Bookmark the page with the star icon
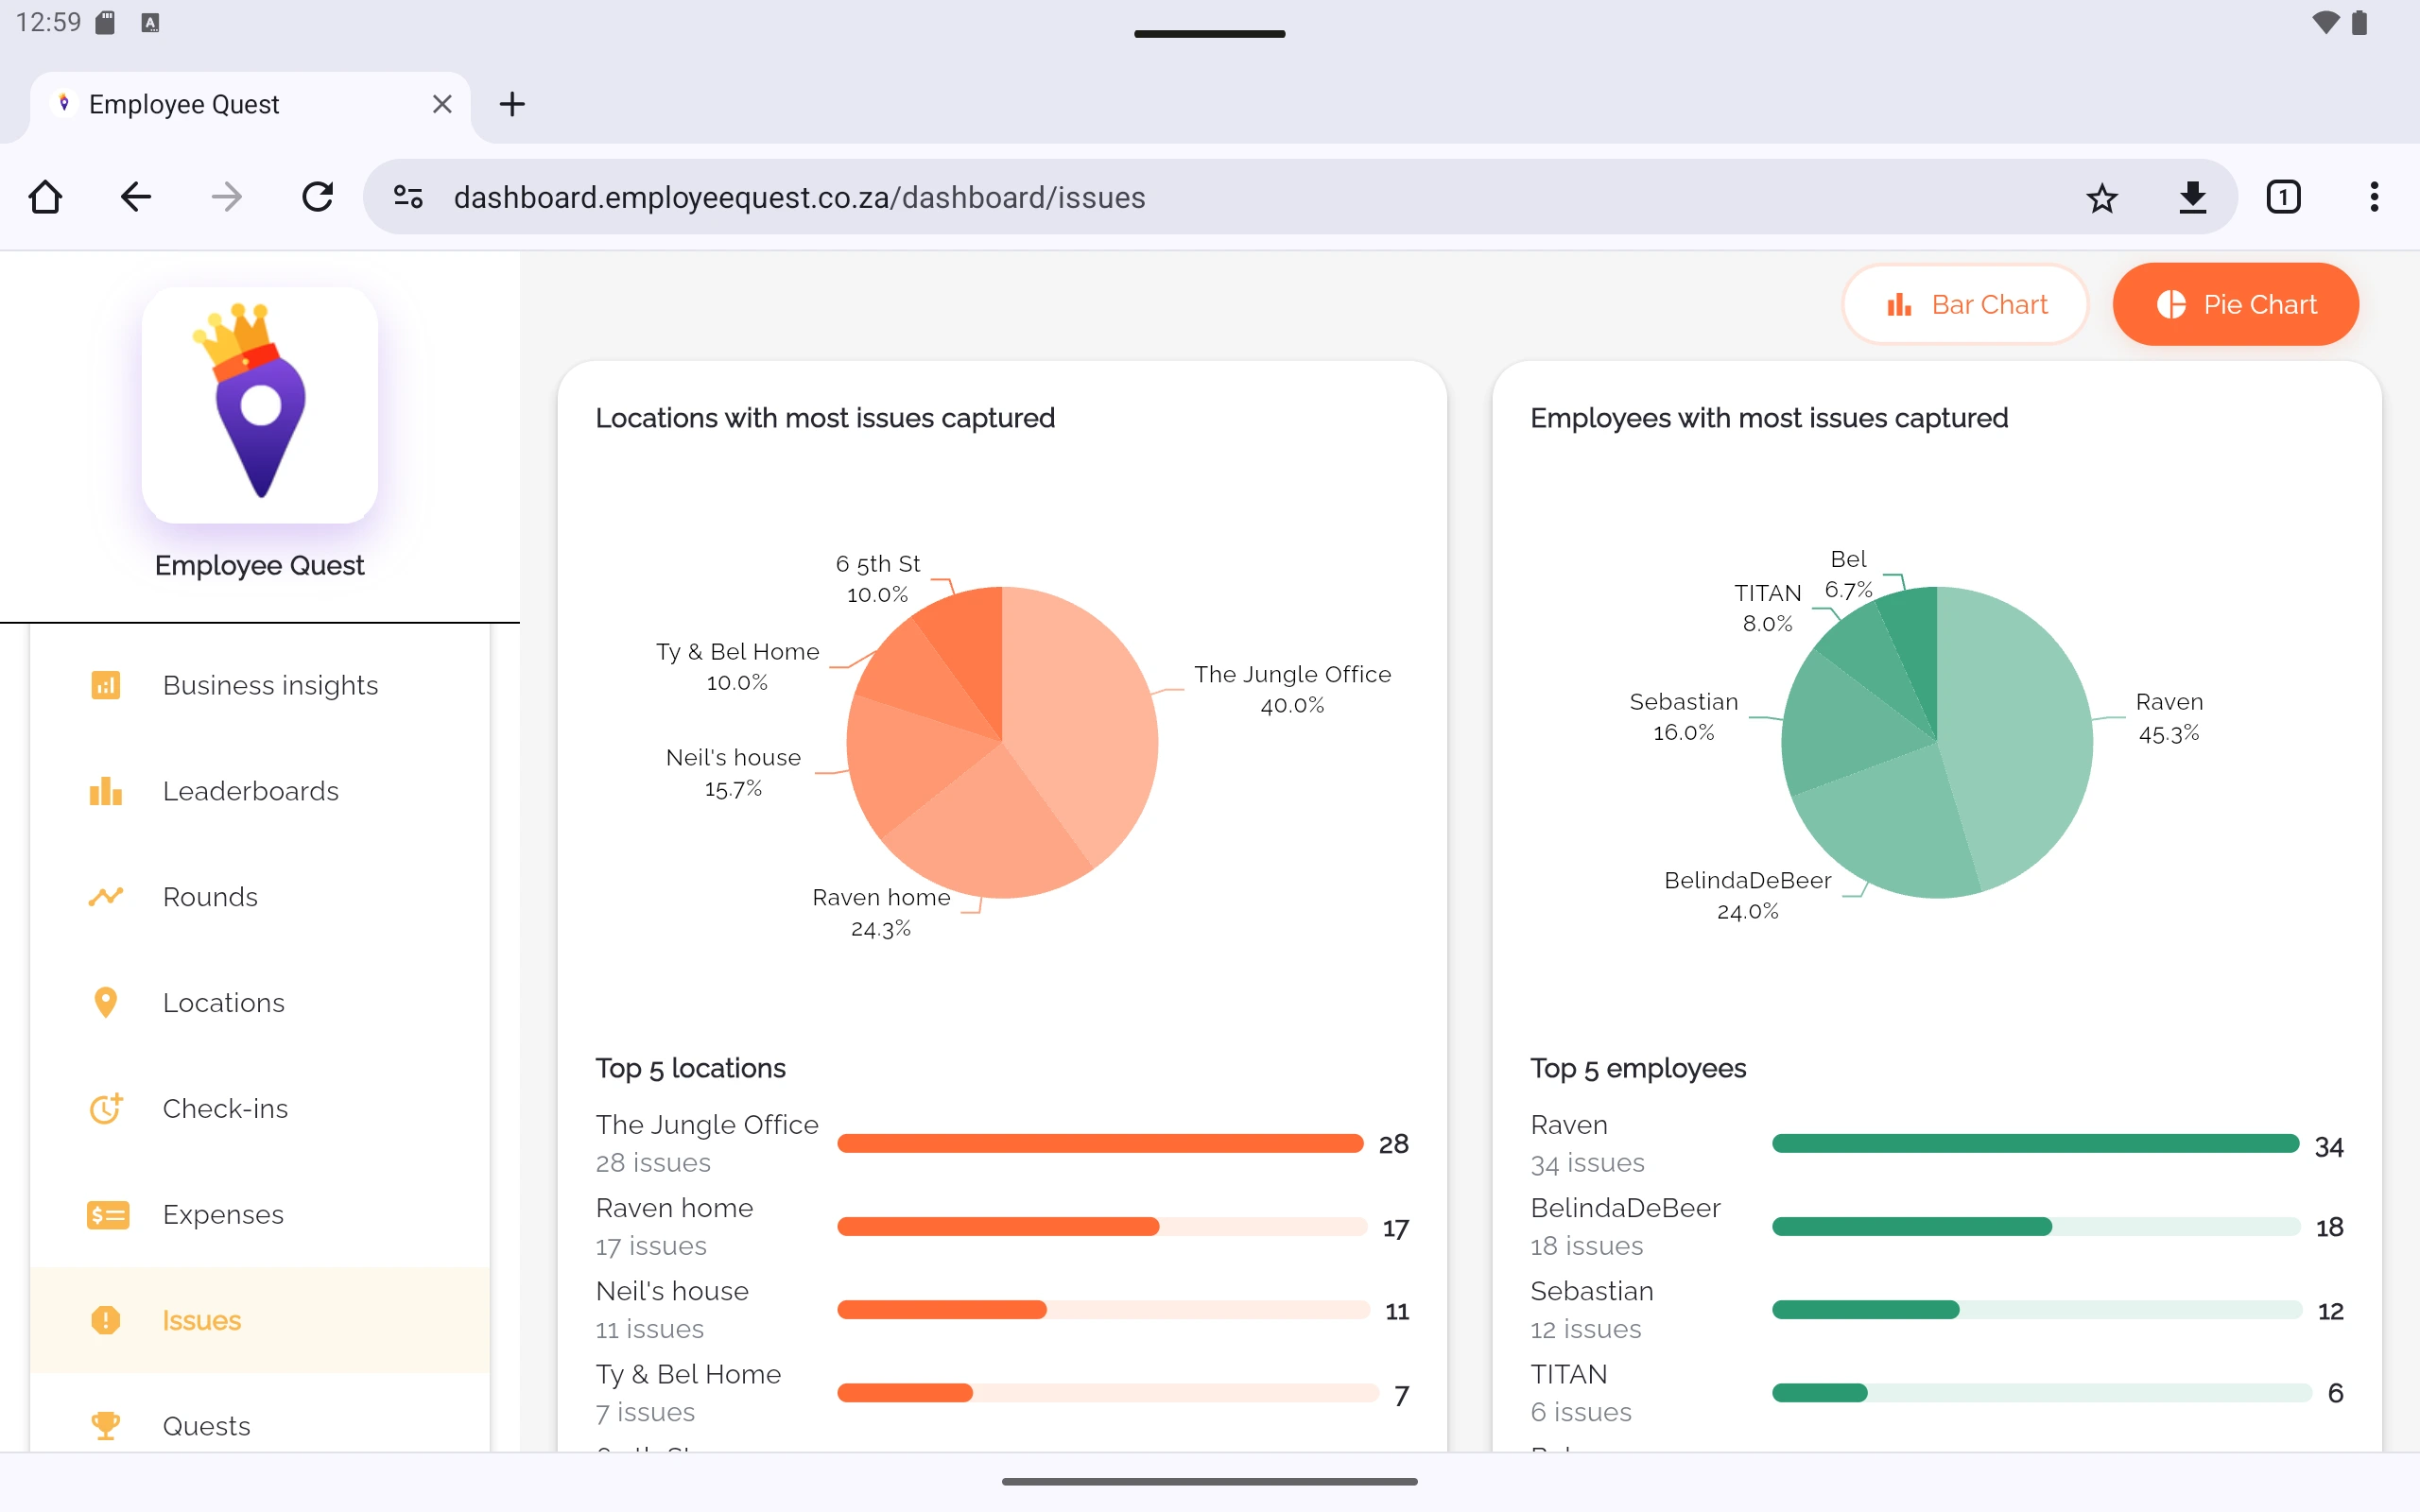 coord(2103,197)
